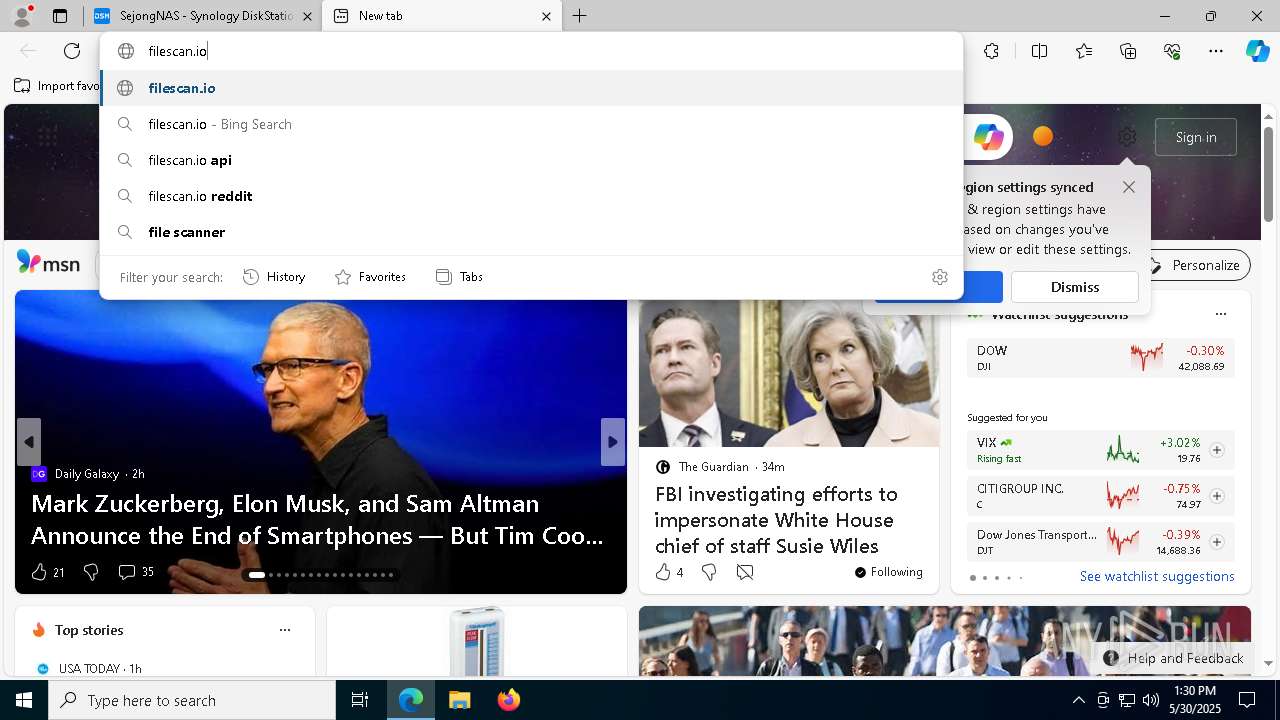
Task: Open Settings and more ellipsis menu
Action: click(x=1216, y=51)
